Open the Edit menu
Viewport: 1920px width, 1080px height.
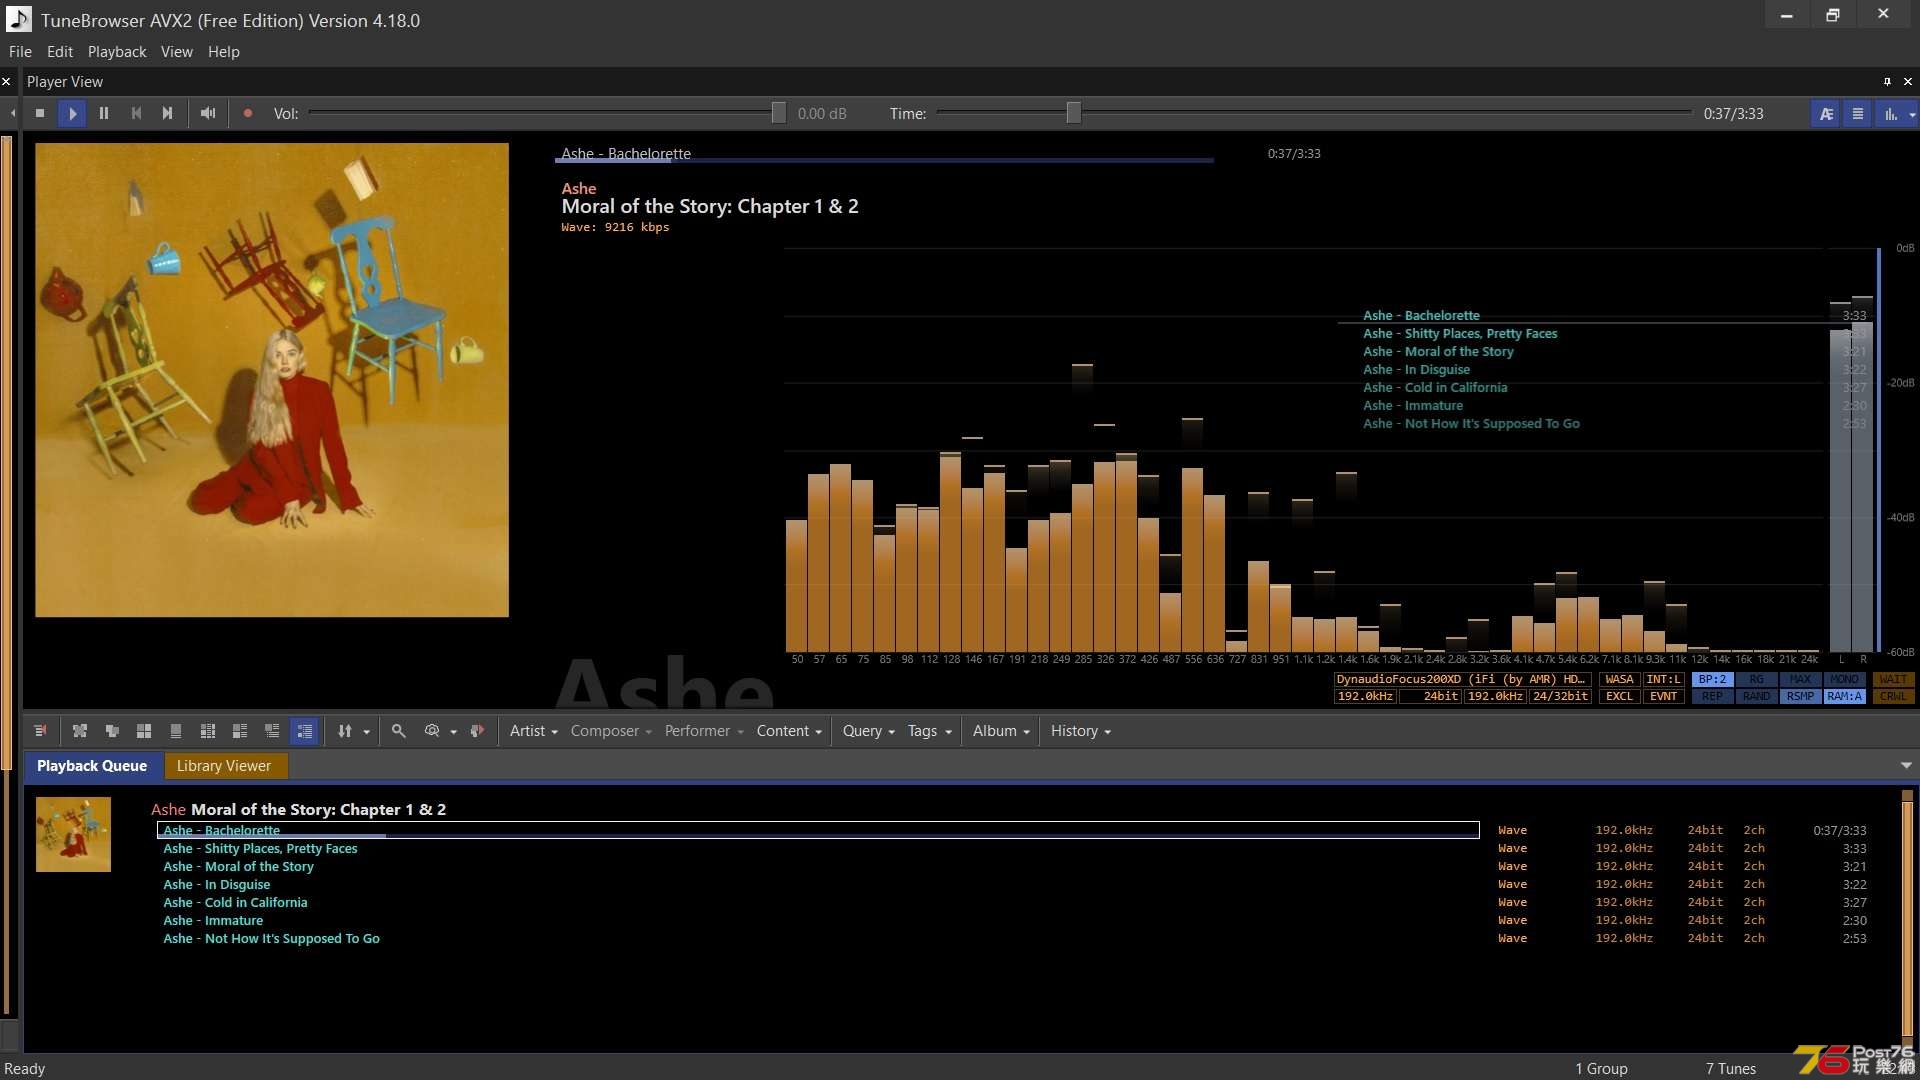click(x=60, y=52)
